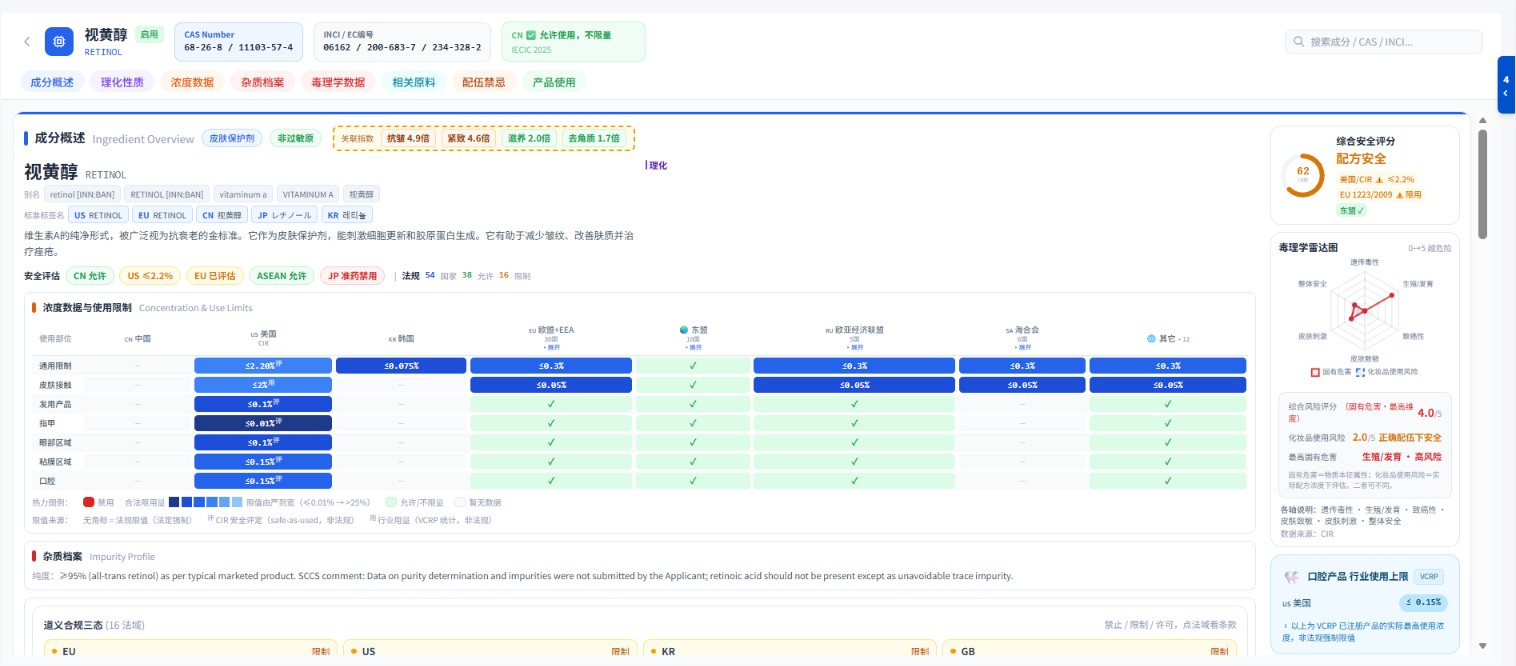Click EU checkmark in 发用产品 row
This screenshot has height=666, width=1516.
551,404
